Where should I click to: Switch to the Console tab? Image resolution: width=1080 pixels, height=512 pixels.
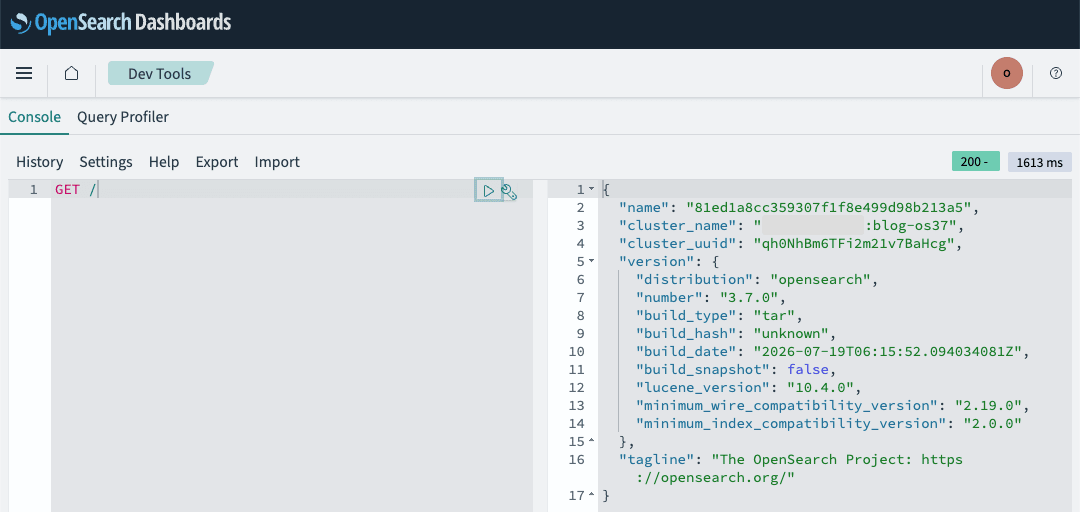(34, 116)
